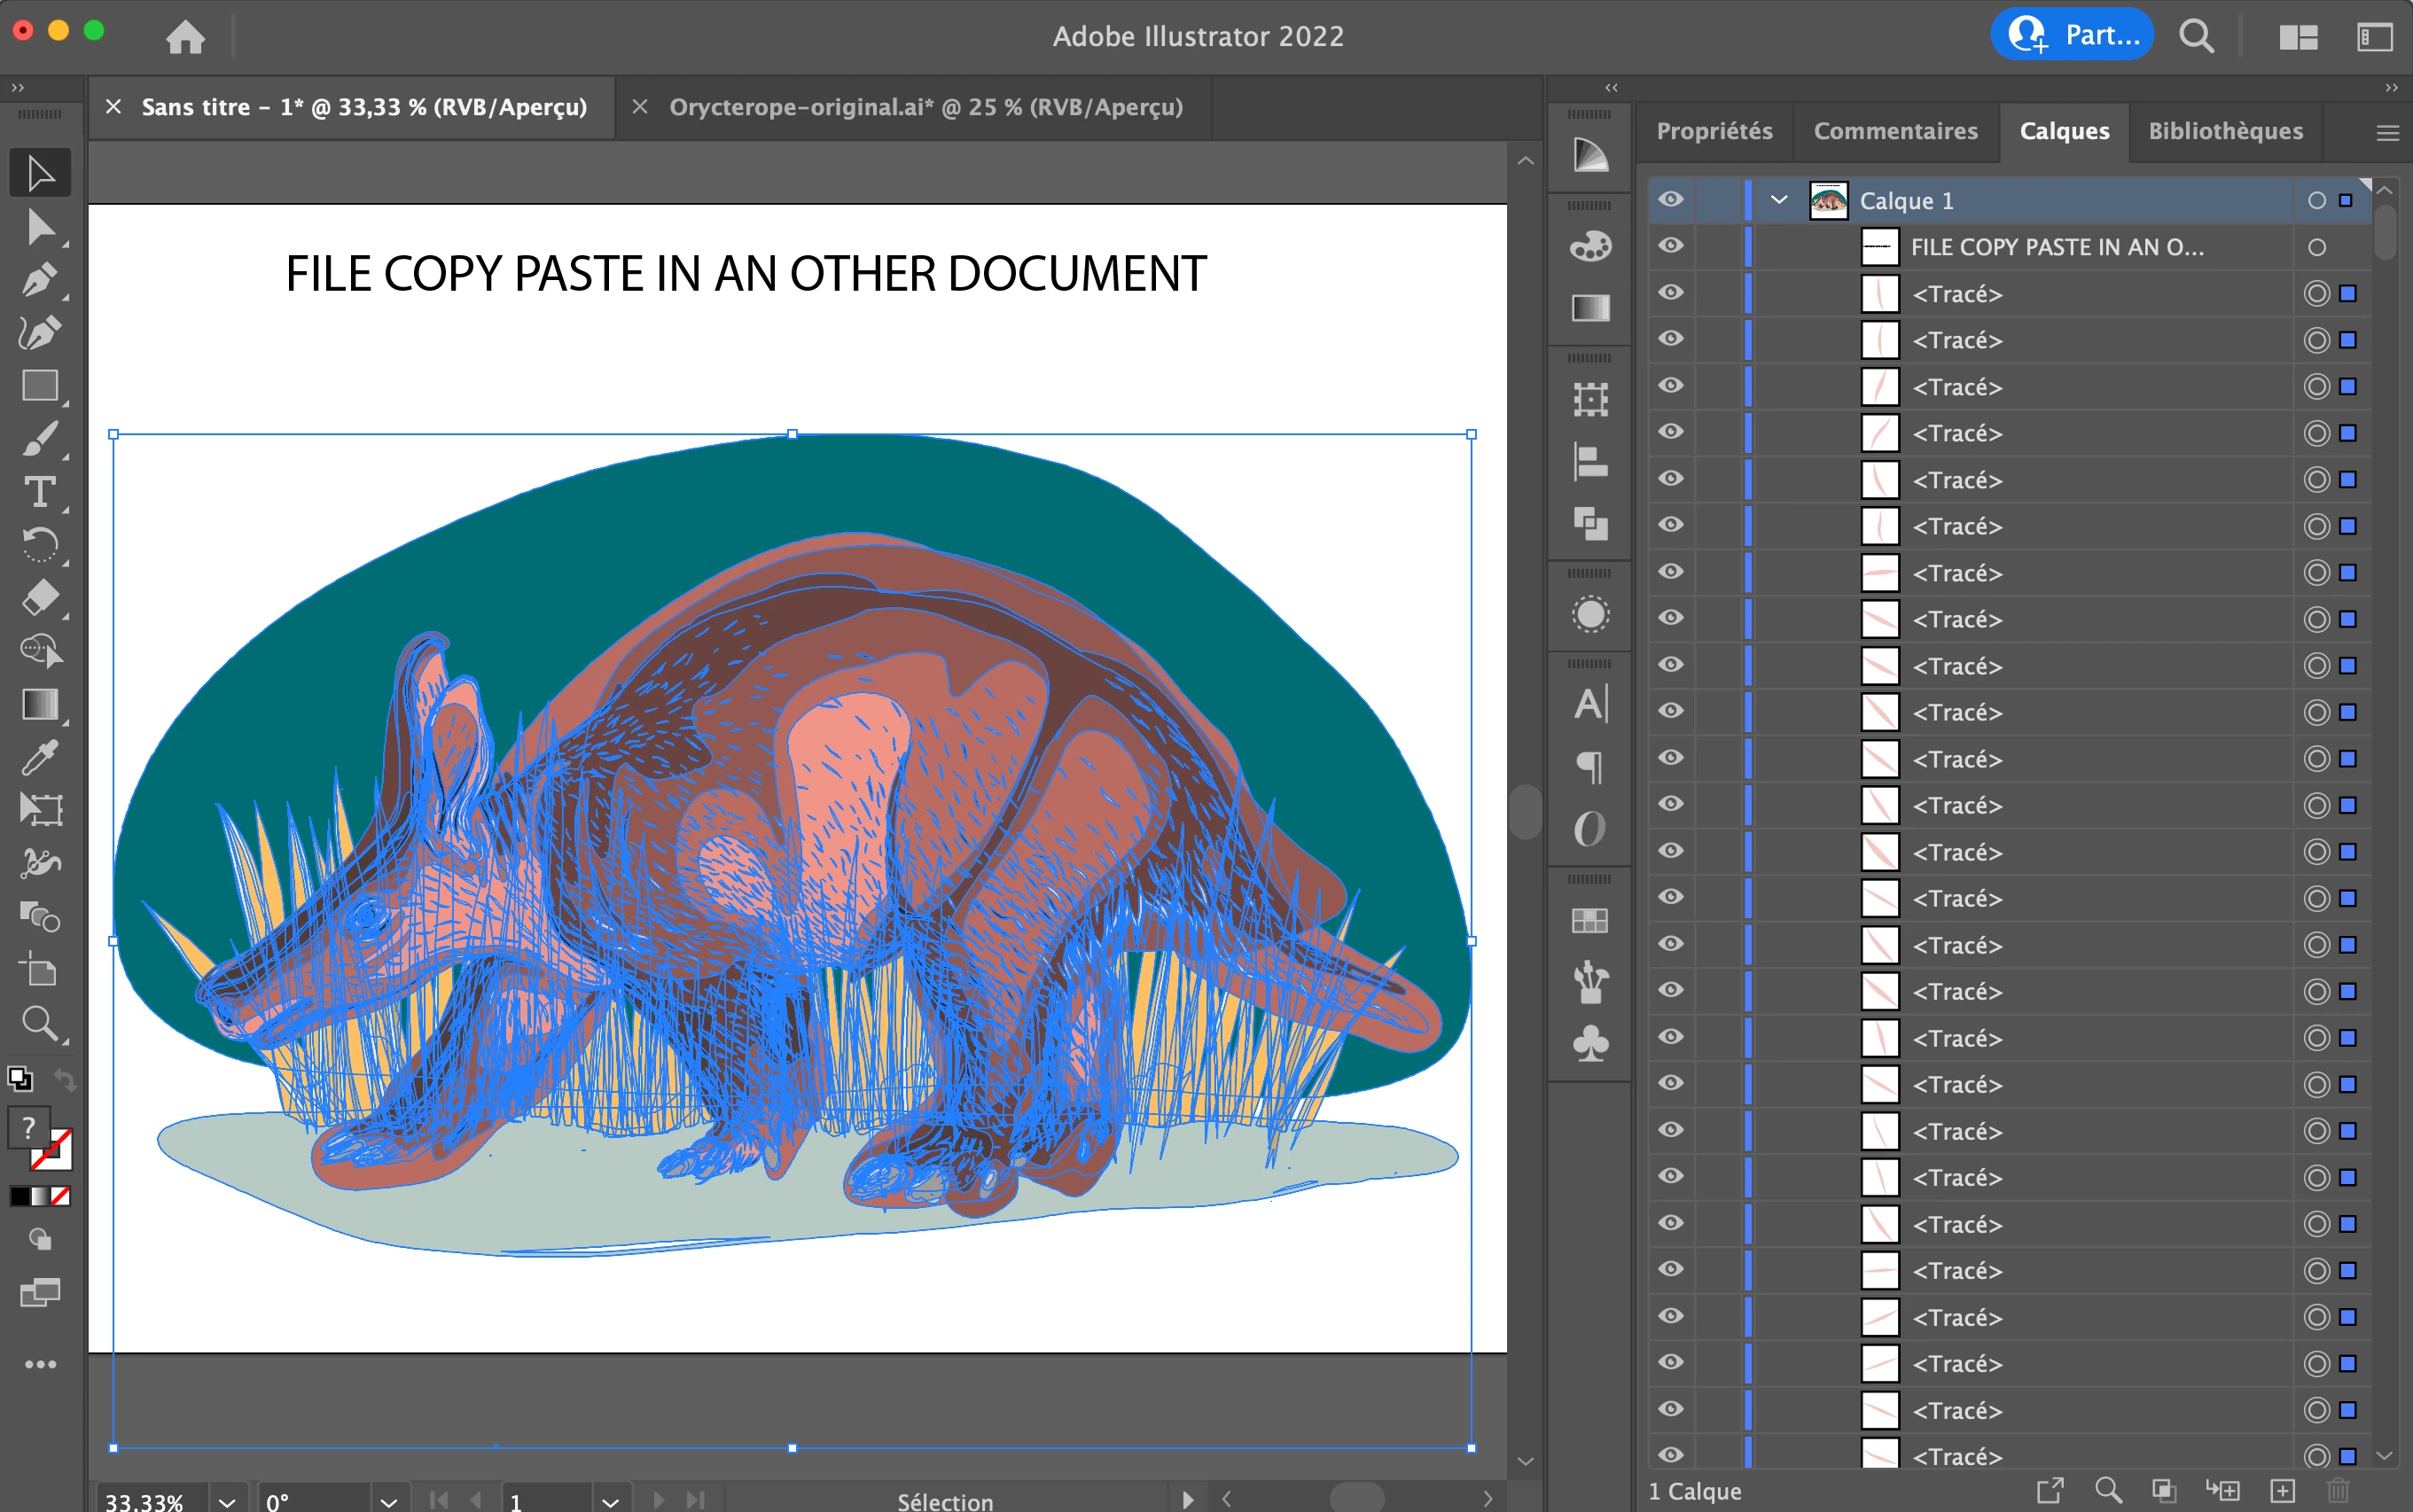The image size is (2413, 1512).
Task: Collapse the Calque 1 layer tree
Action: pos(1779,200)
